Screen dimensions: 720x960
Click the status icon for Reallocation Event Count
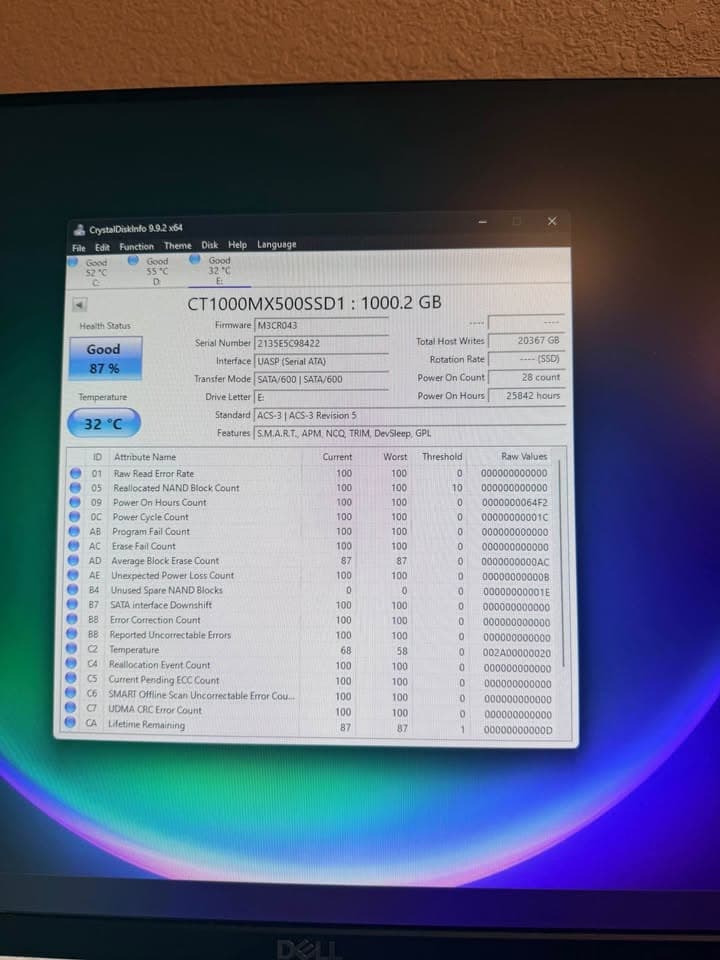(71, 664)
